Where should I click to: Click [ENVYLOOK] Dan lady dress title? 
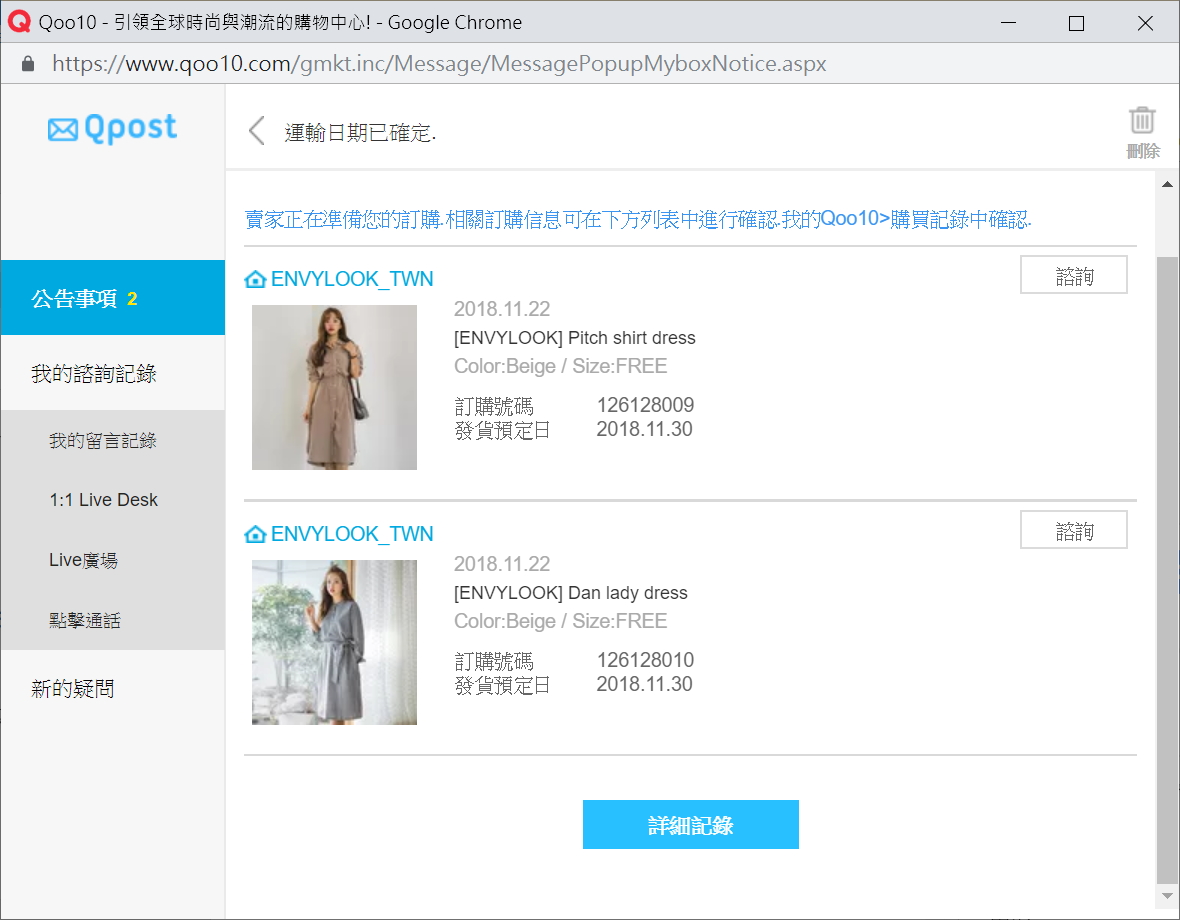[570, 593]
